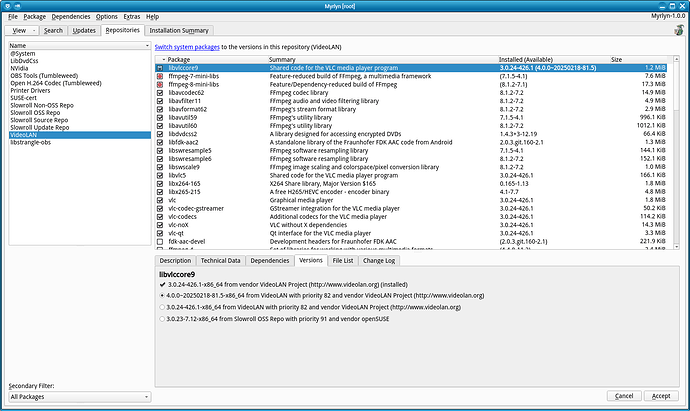690x411 pixels.
Task: Click the Accept button
Action: (x=661, y=396)
